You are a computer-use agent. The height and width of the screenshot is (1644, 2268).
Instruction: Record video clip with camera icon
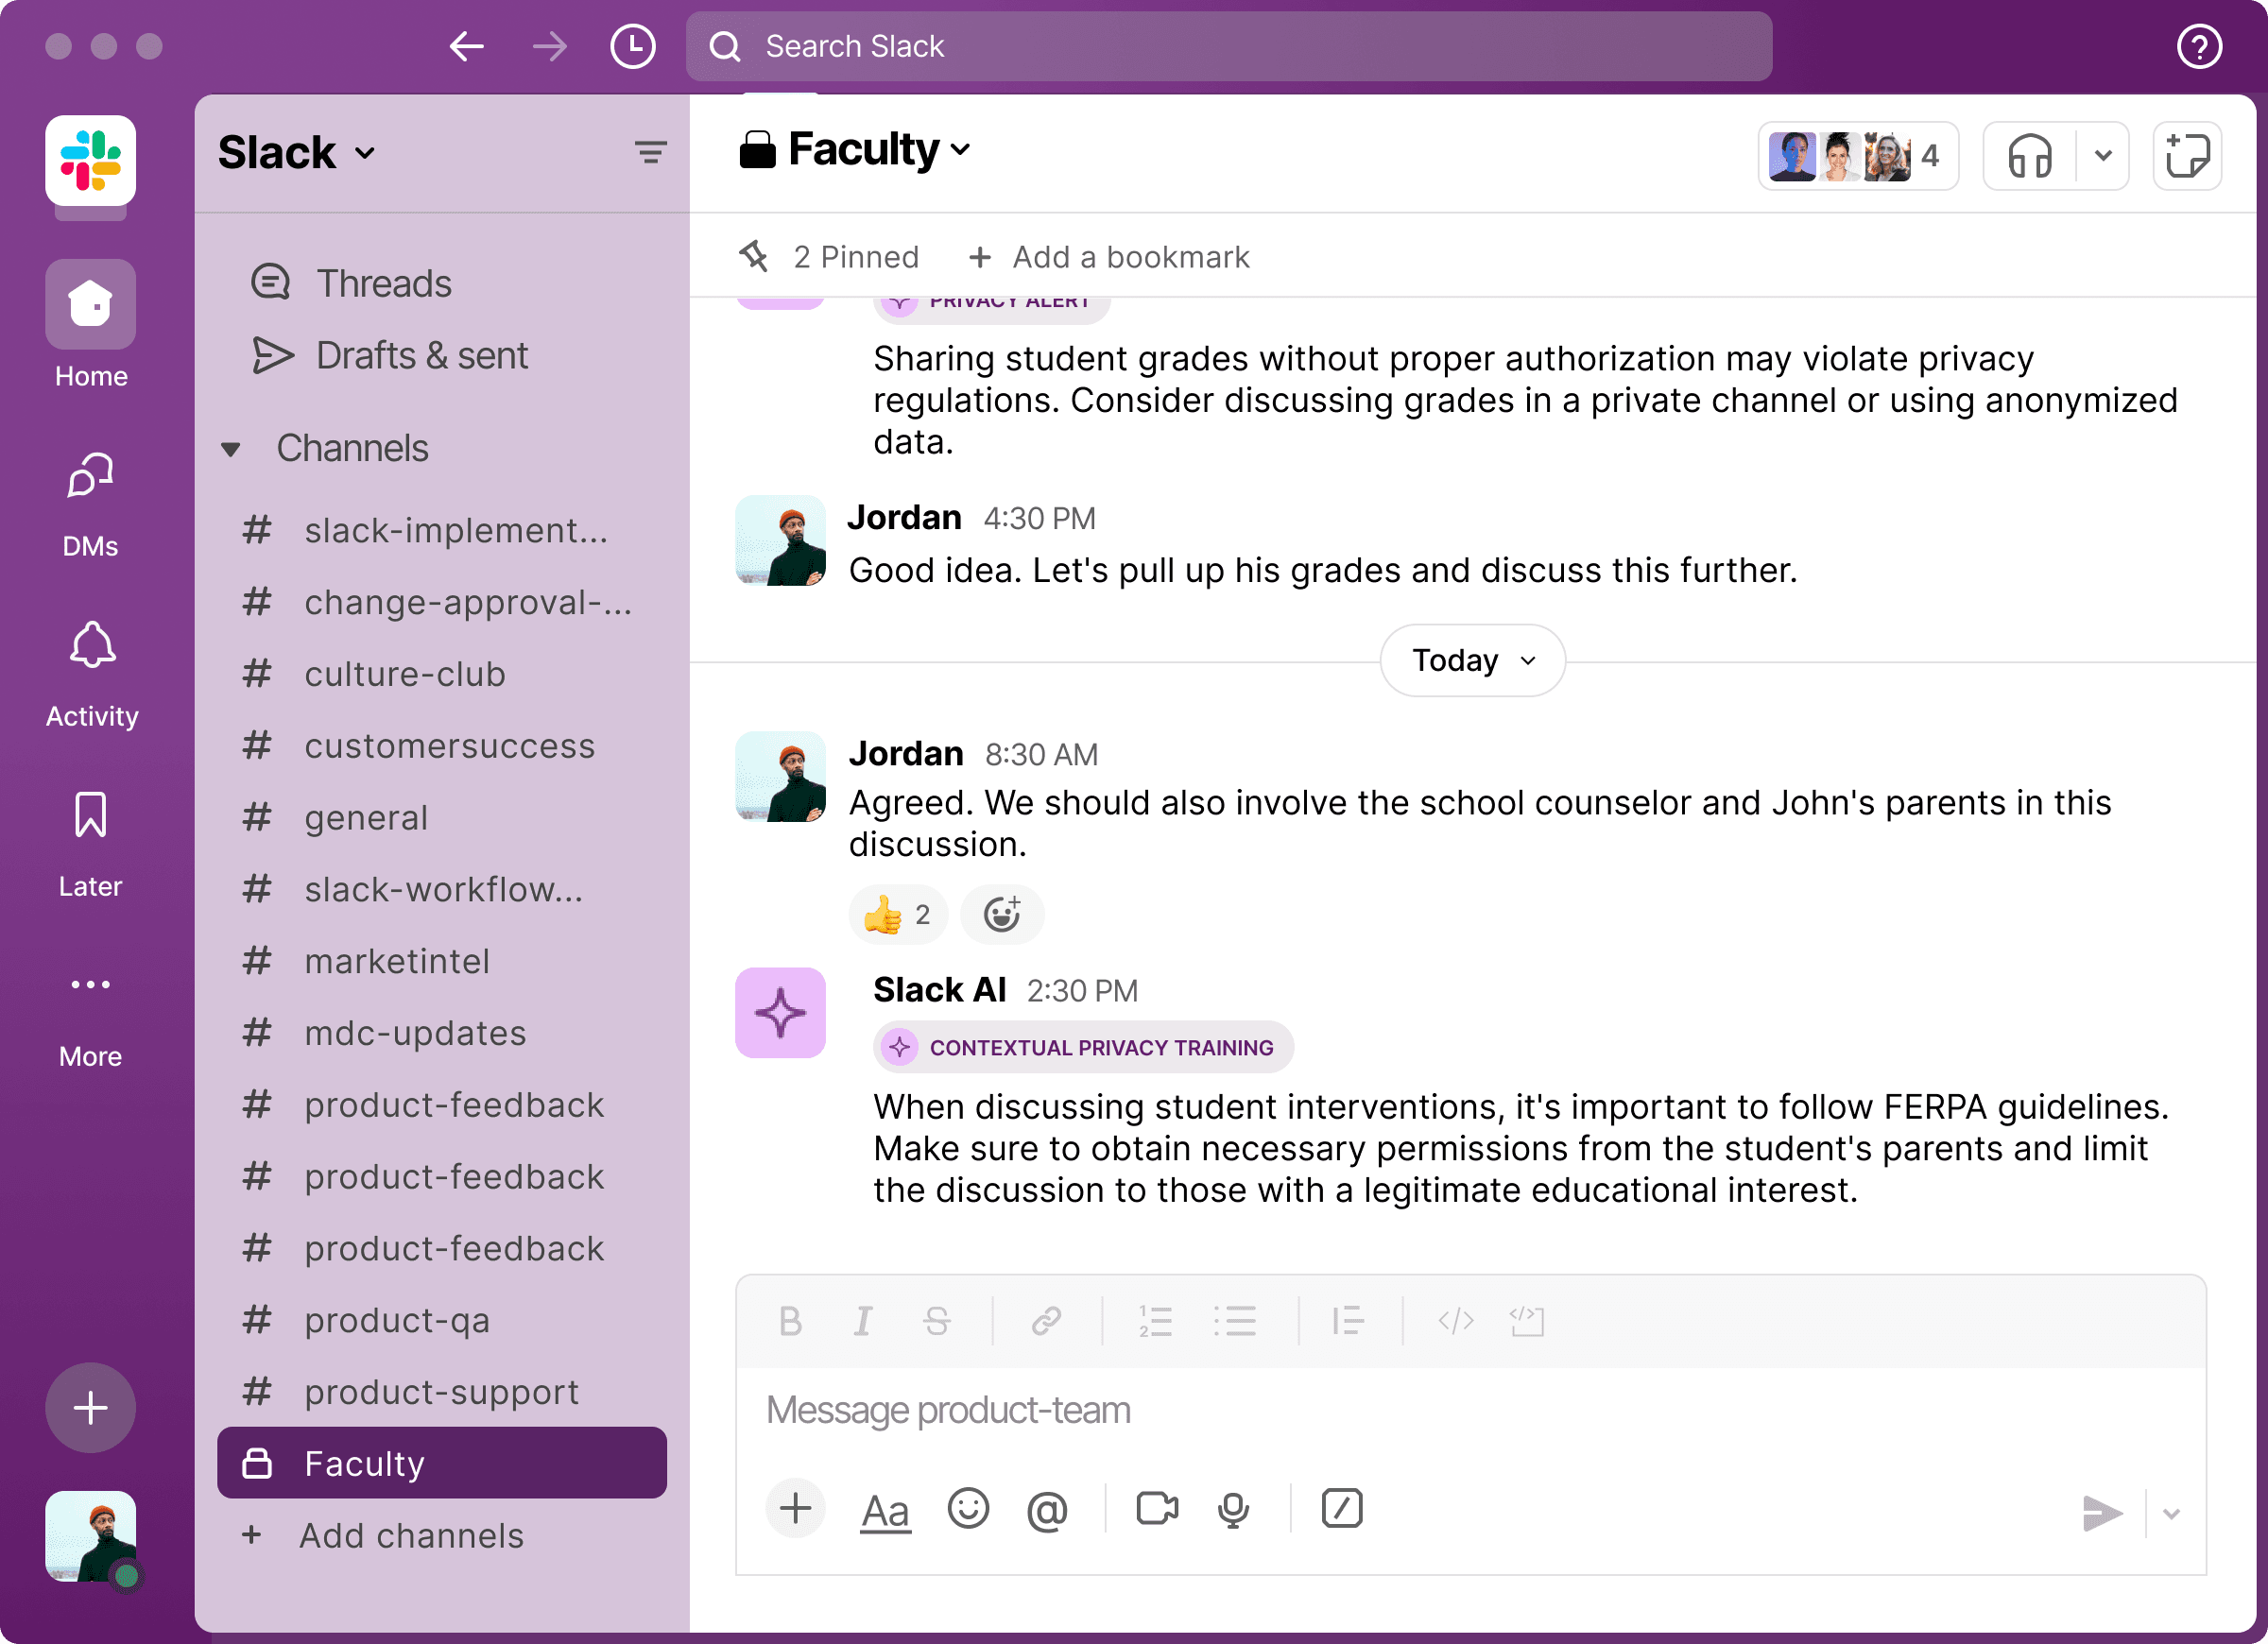tap(1156, 1509)
